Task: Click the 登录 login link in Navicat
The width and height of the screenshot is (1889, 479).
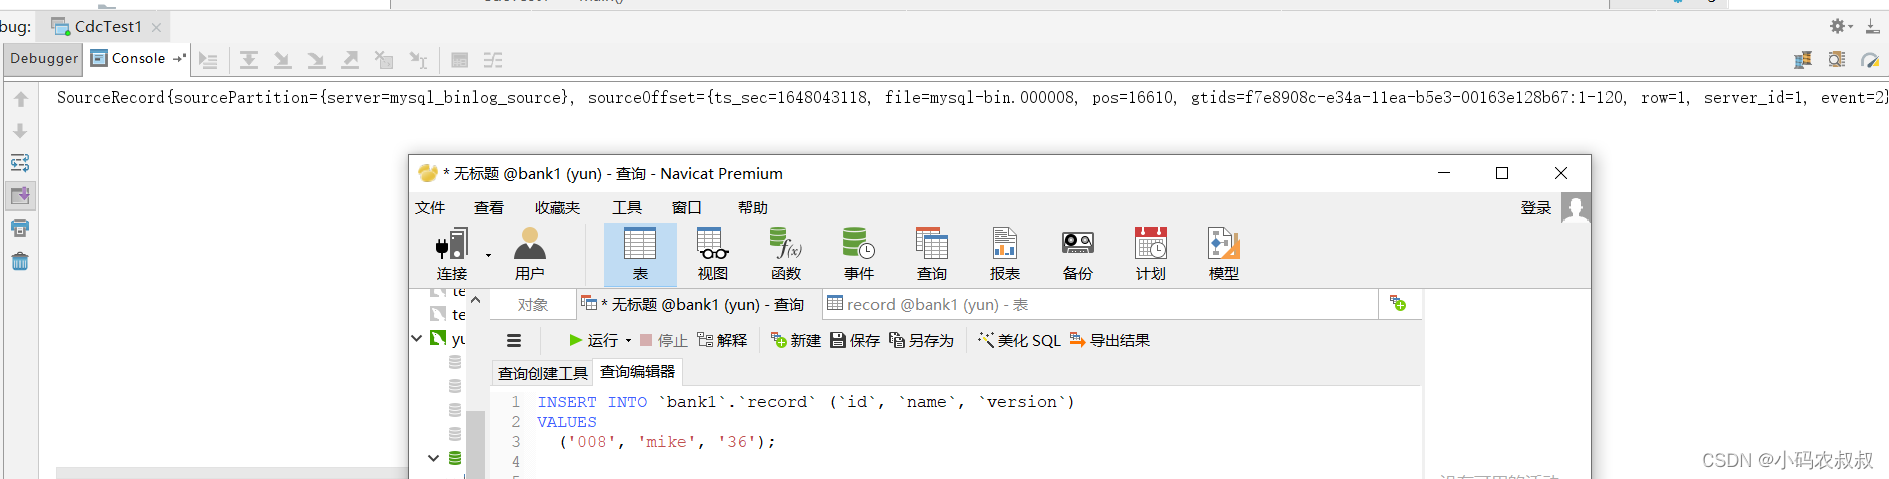Action: 1536,208
